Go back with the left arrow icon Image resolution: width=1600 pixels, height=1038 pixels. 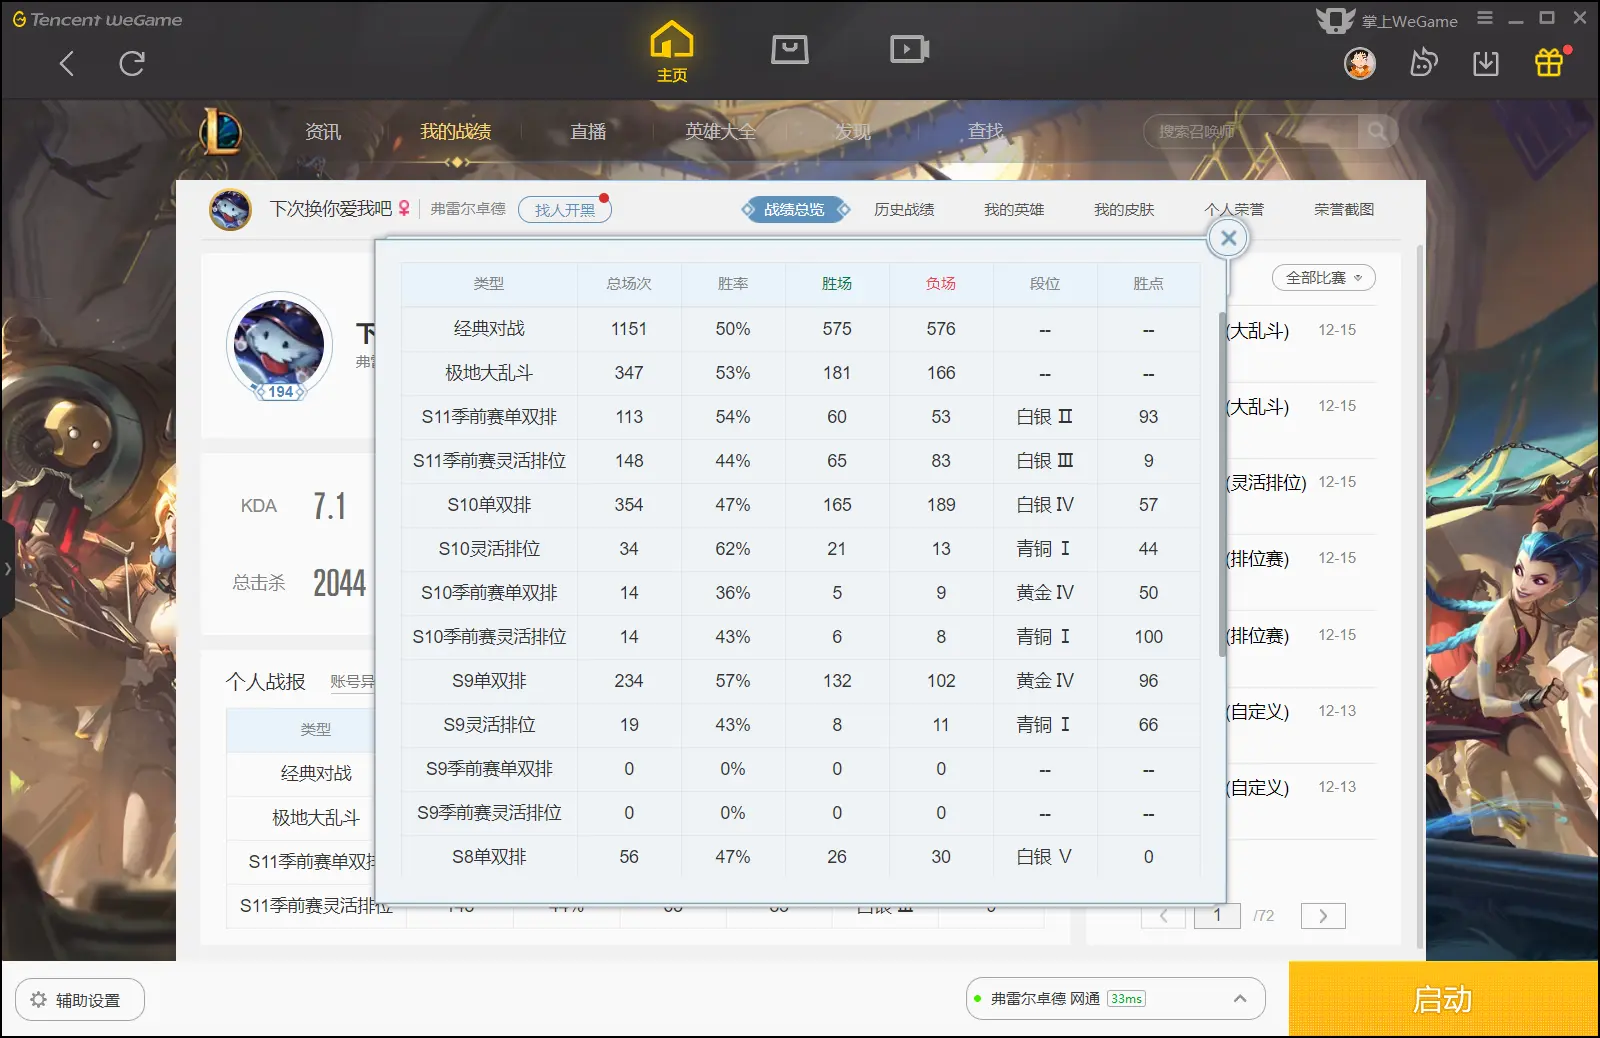pos(67,64)
